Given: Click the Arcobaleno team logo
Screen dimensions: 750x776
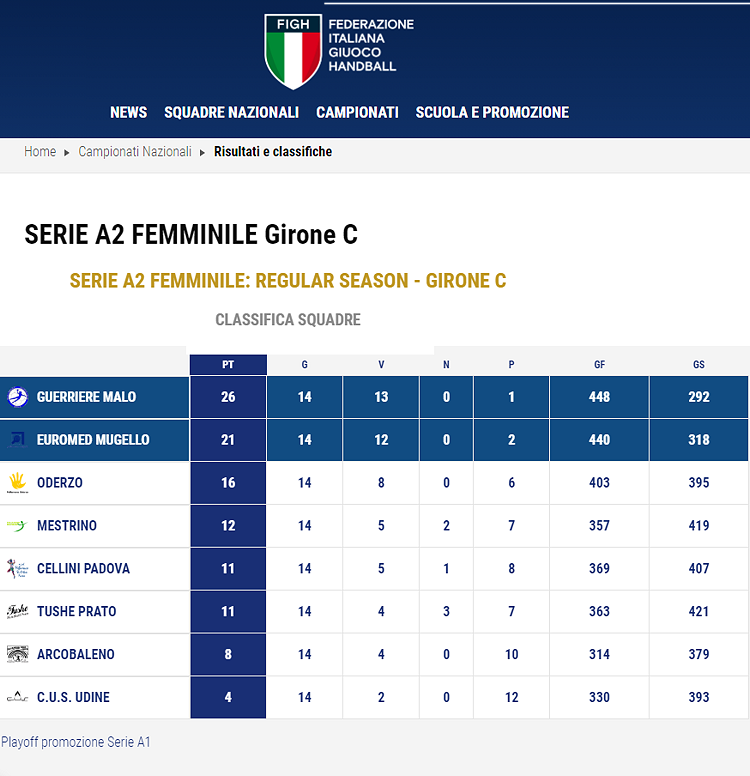Looking at the screenshot, I should pyautogui.click(x=18, y=654).
